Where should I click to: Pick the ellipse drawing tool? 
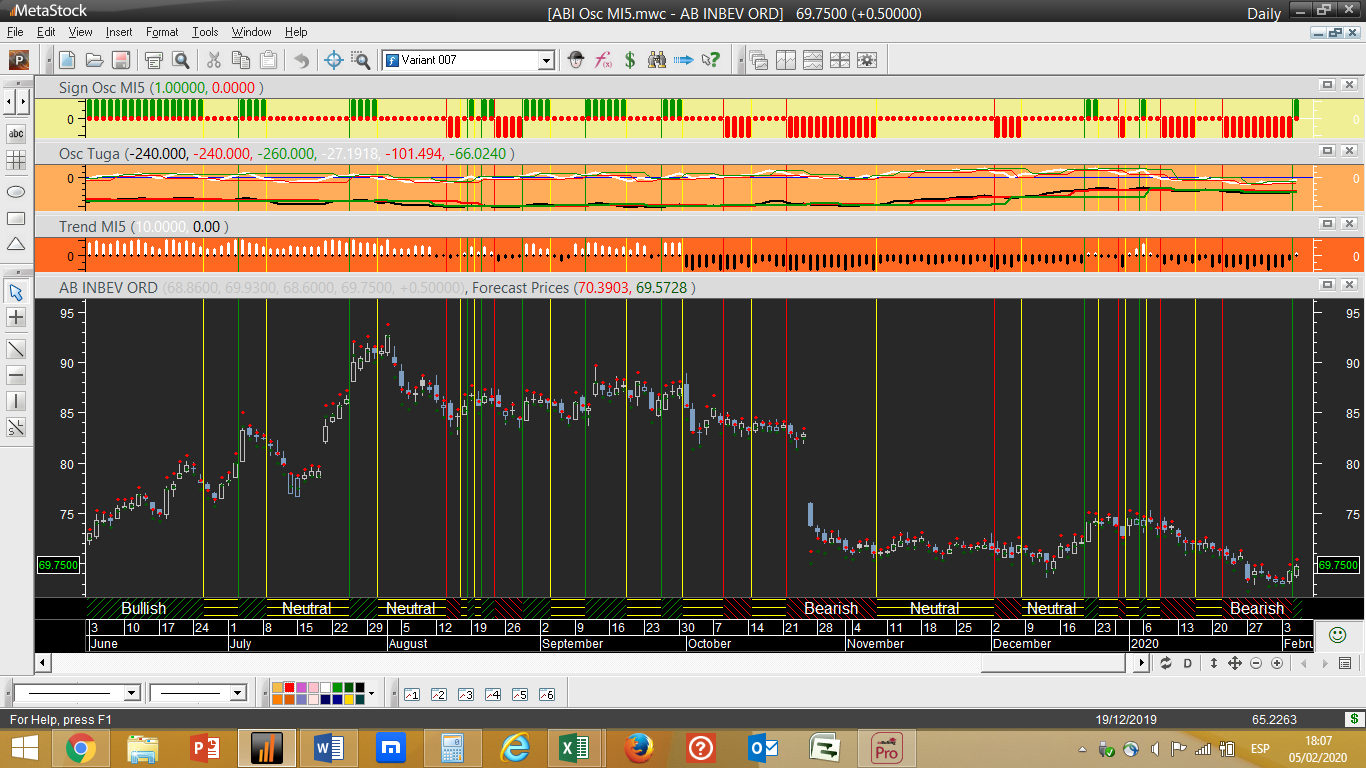click(x=16, y=191)
